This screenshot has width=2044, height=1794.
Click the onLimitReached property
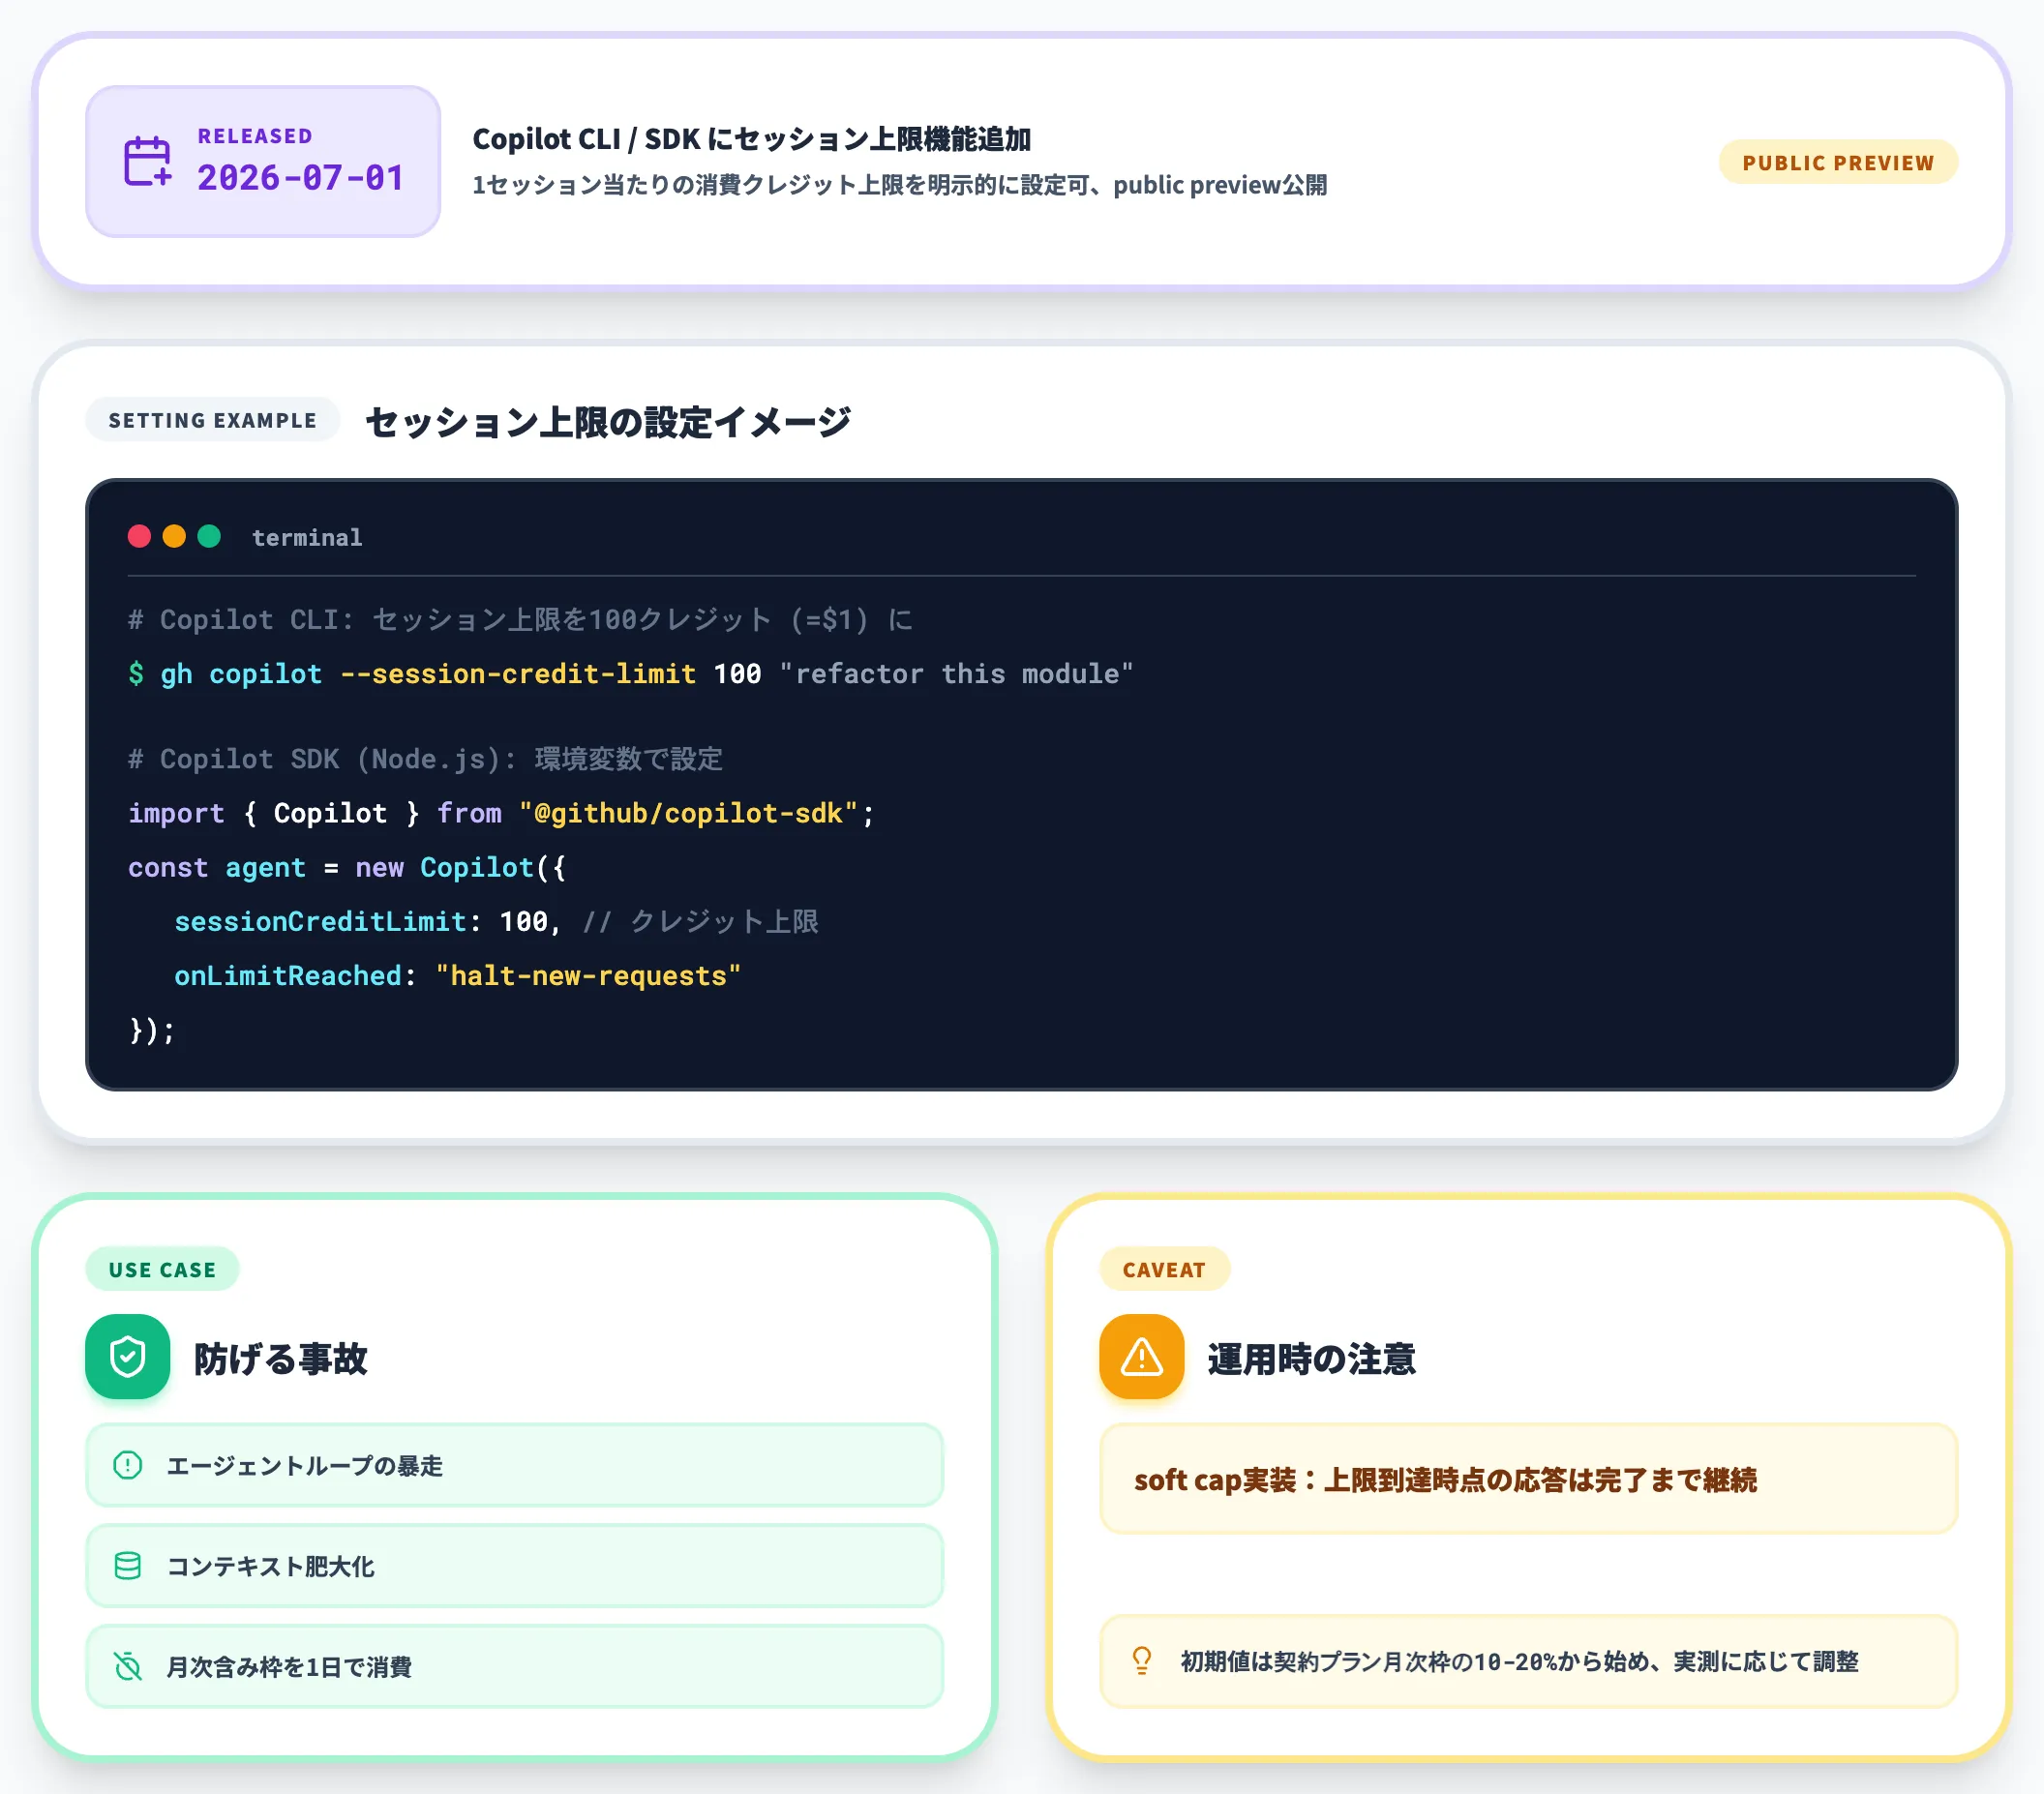288,975
